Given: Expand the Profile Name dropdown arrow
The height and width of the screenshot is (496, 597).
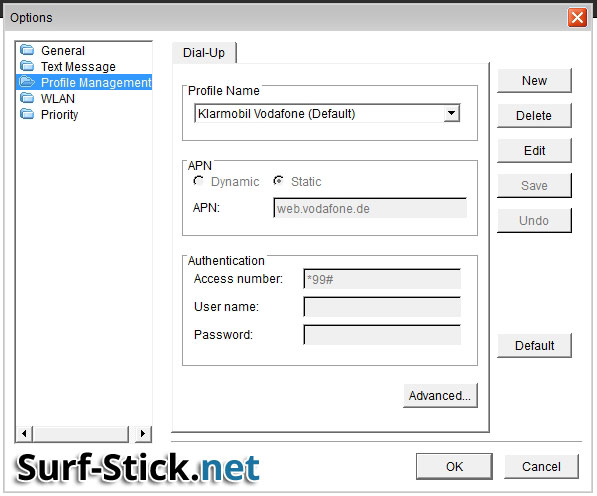Looking at the screenshot, I should 451,113.
